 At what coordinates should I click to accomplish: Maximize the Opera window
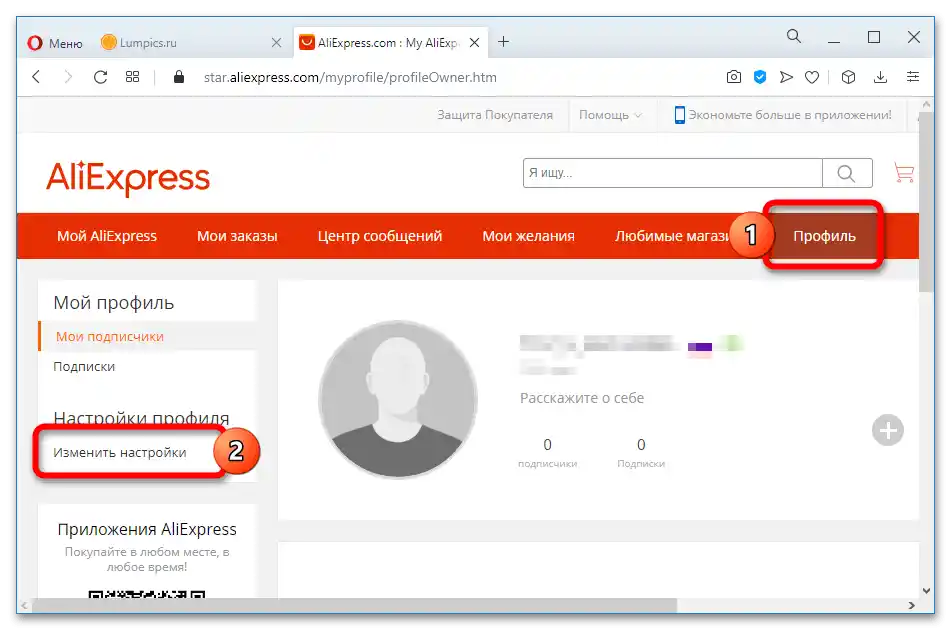tap(874, 37)
